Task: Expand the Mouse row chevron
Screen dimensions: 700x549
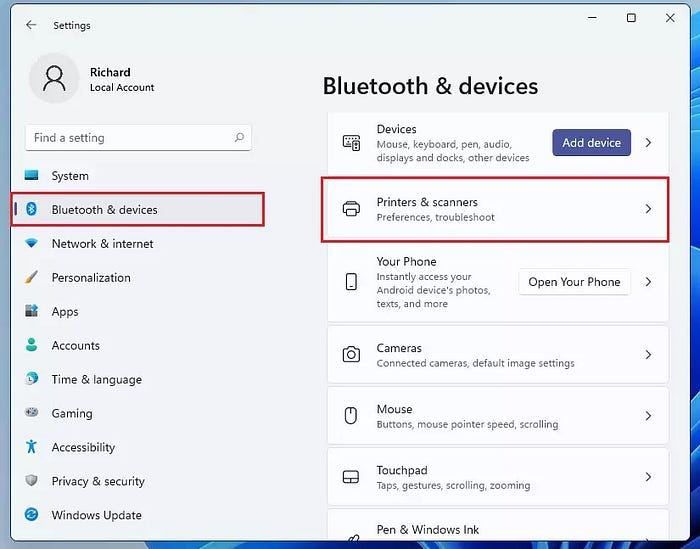Action: pos(648,416)
